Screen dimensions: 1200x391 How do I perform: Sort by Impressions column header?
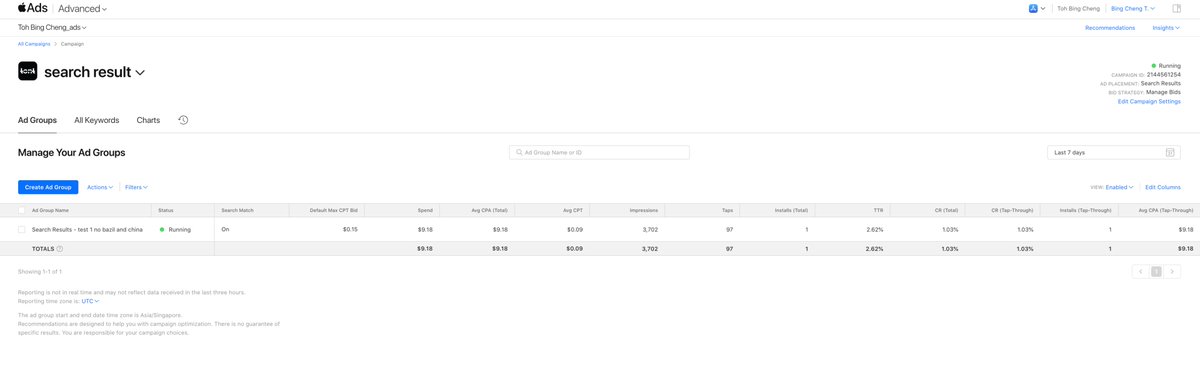click(643, 211)
